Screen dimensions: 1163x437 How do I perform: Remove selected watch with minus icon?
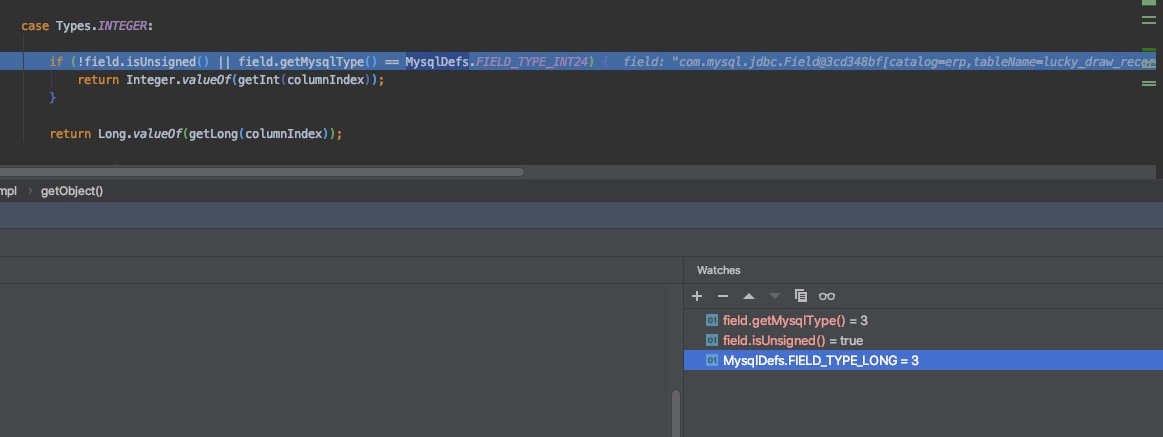click(x=722, y=296)
